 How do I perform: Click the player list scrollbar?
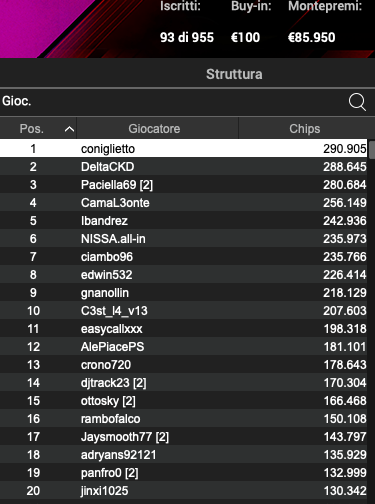371,150
